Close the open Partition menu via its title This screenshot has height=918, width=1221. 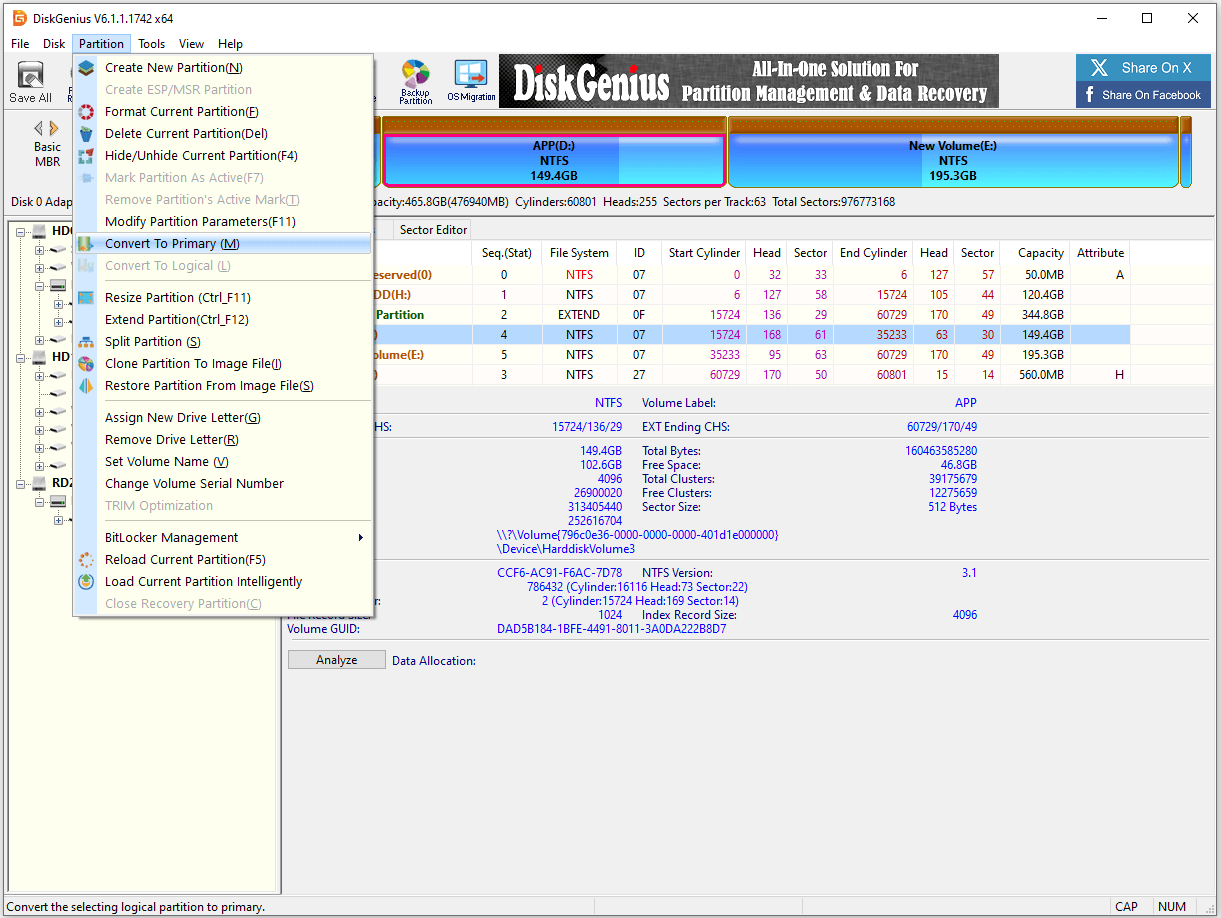[x=102, y=44]
